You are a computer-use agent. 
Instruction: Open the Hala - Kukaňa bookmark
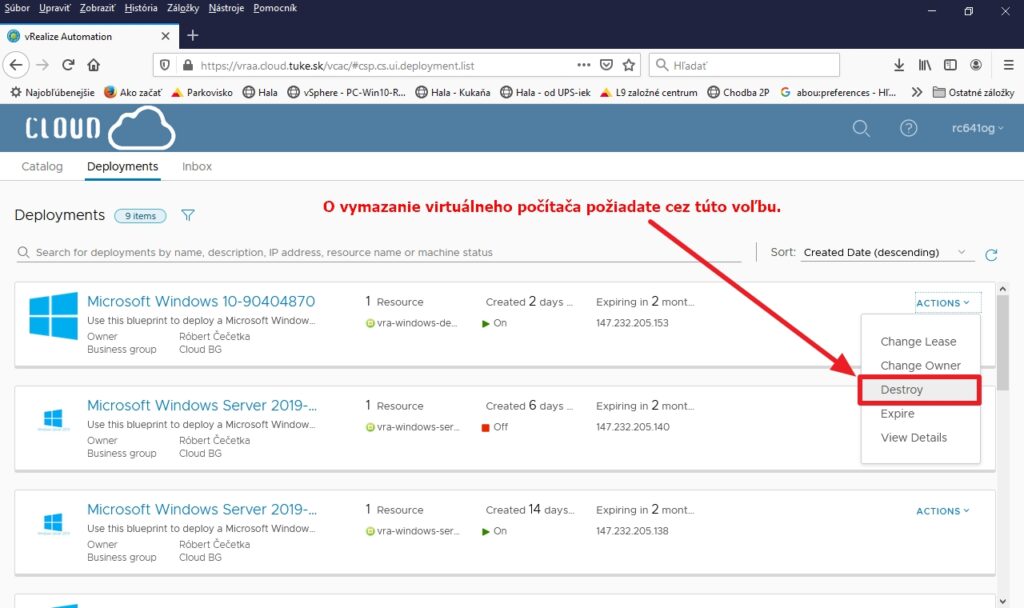453,92
